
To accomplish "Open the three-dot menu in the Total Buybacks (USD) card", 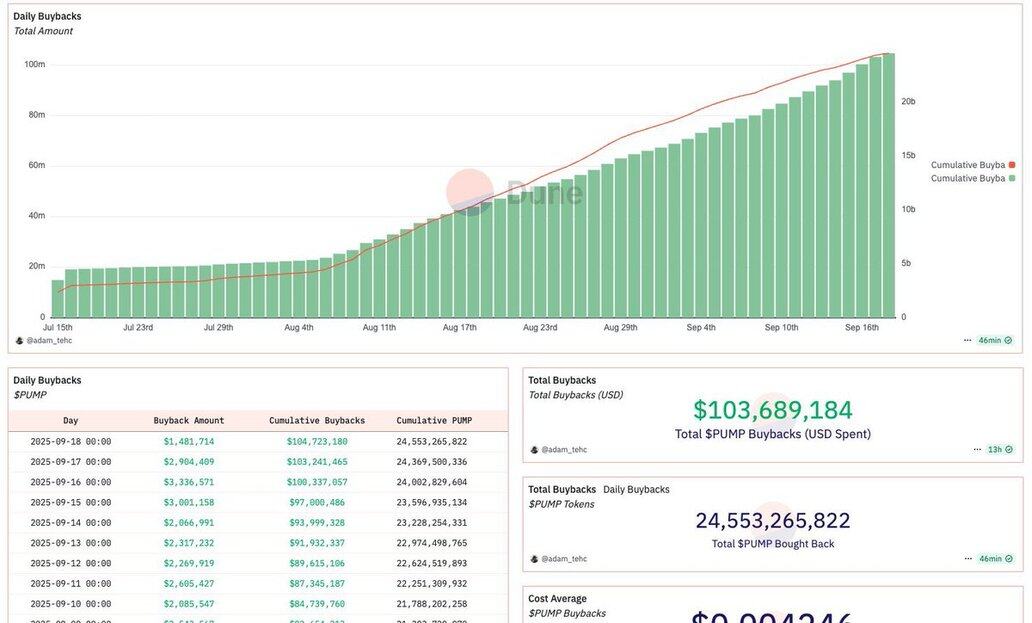I will point(977,450).
